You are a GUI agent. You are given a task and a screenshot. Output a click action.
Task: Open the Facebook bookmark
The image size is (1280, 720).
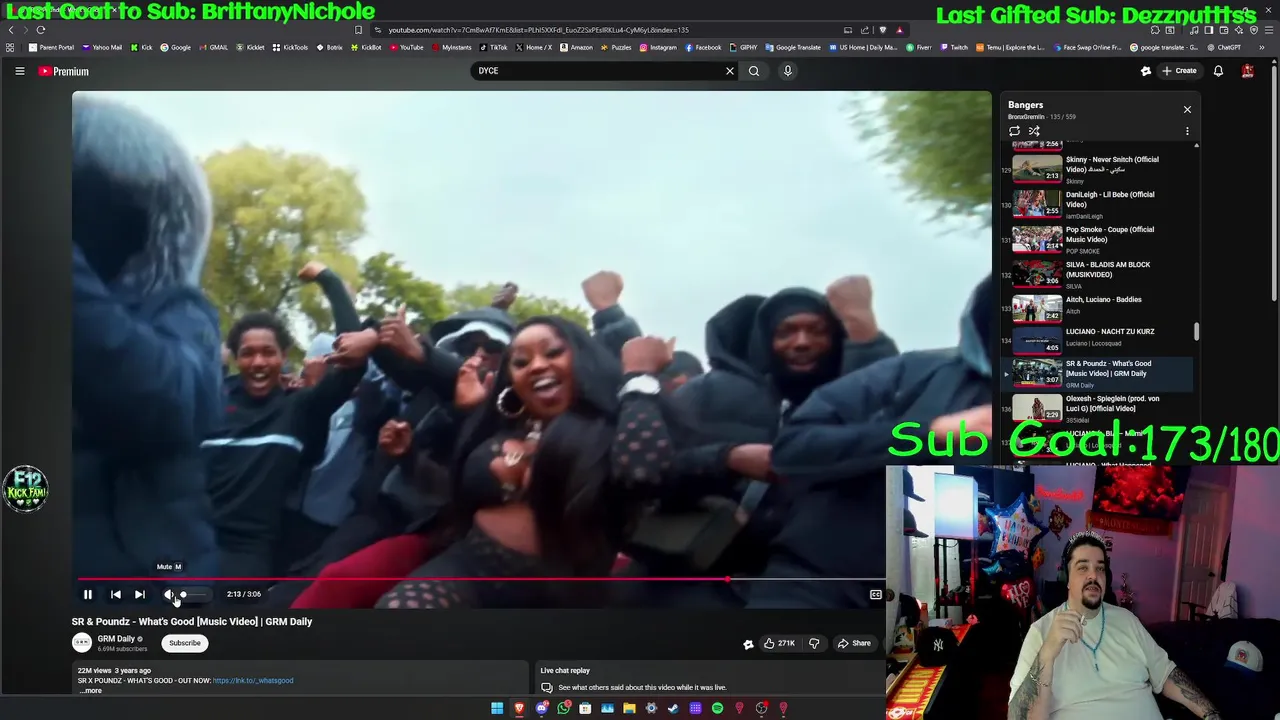coord(703,47)
